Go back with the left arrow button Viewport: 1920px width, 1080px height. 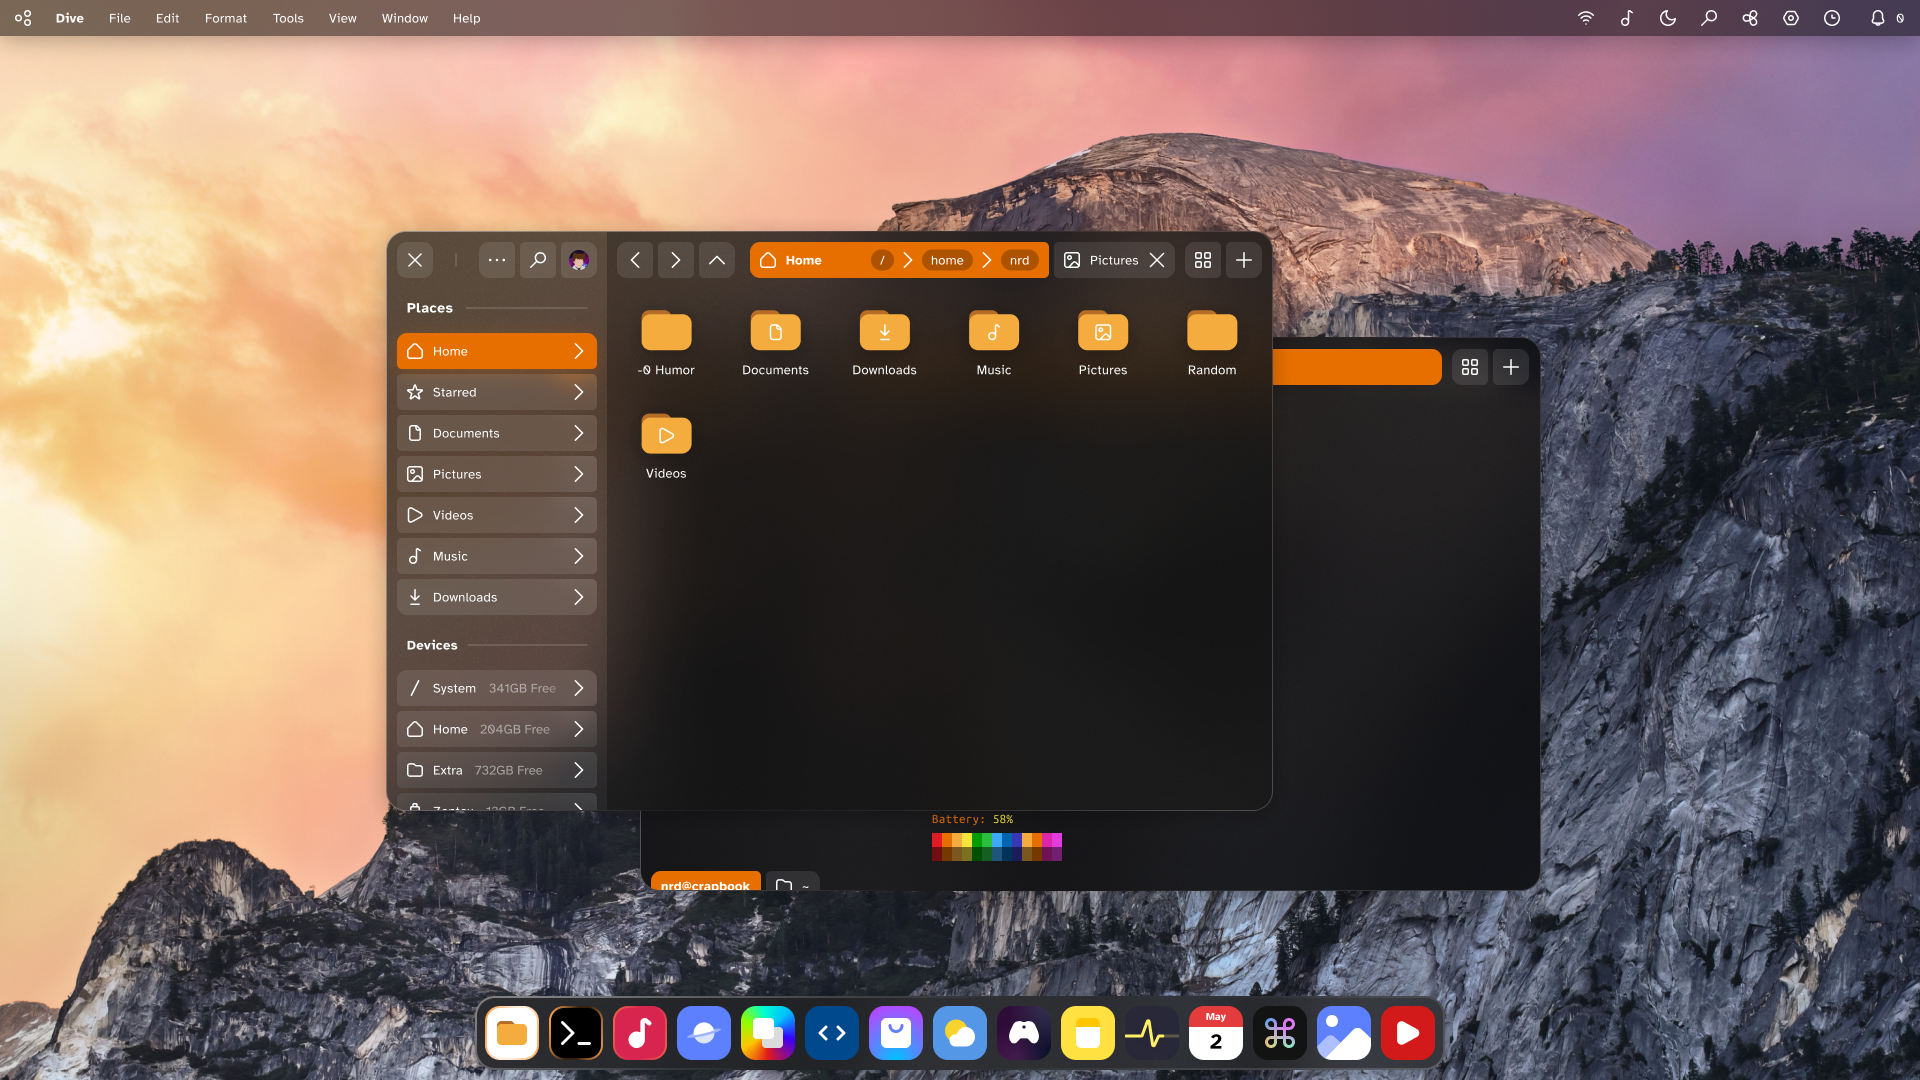pos(635,260)
